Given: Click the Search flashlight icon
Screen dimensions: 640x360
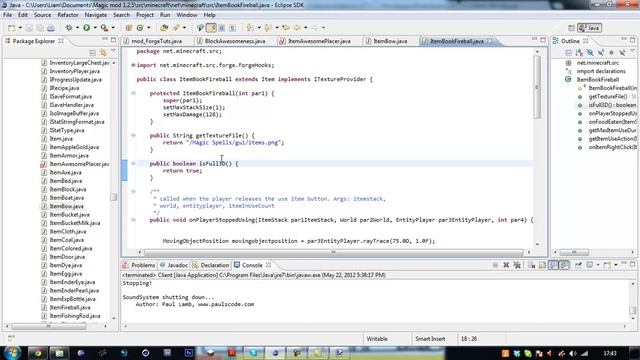Looking at the screenshot, I should pyautogui.click(x=176, y=28).
